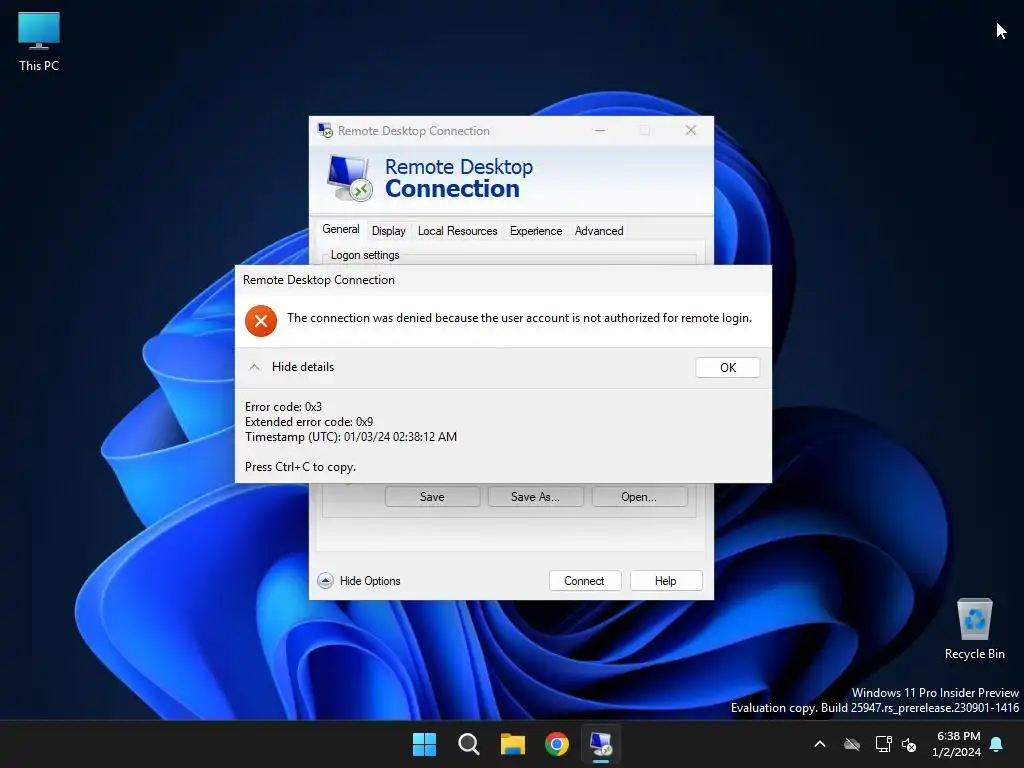Open the Advanced tab
1024x768 pixels.
click(599, 231)
